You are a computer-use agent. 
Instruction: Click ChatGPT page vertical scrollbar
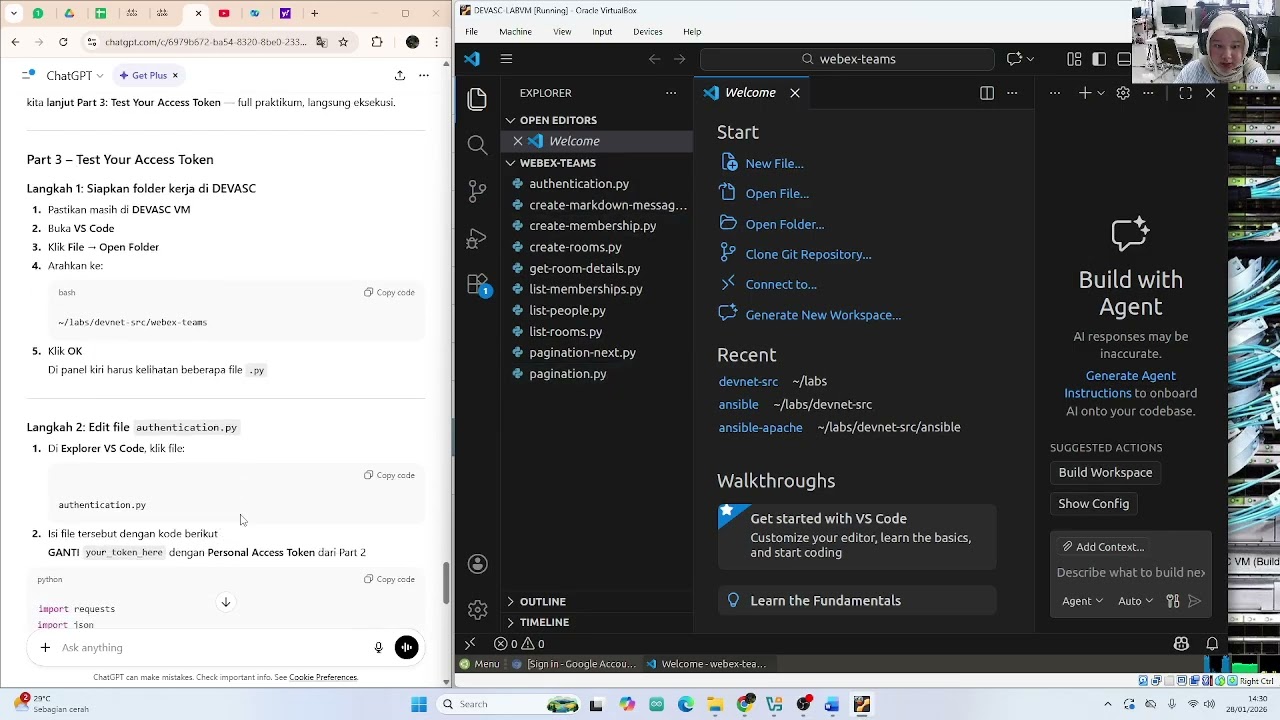point(446,583)
